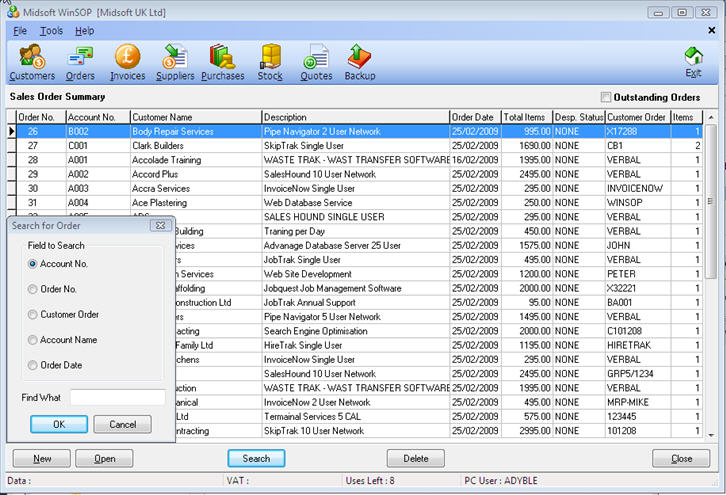Select the Order No. radio button

point(32,289)
